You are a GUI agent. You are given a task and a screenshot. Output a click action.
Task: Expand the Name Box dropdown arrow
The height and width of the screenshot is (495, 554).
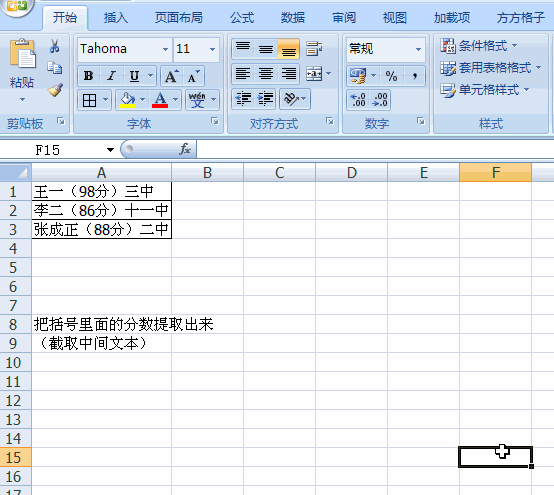110,150
